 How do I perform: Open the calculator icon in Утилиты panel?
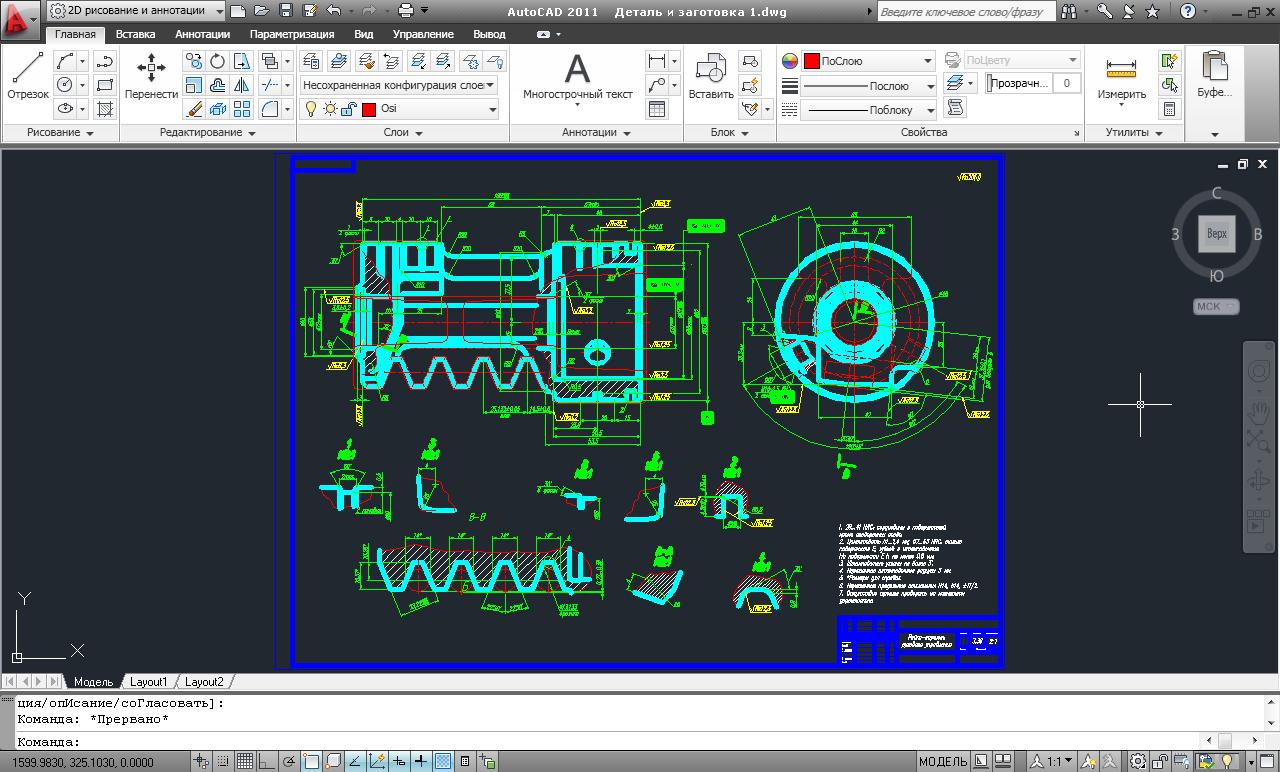1169,109
